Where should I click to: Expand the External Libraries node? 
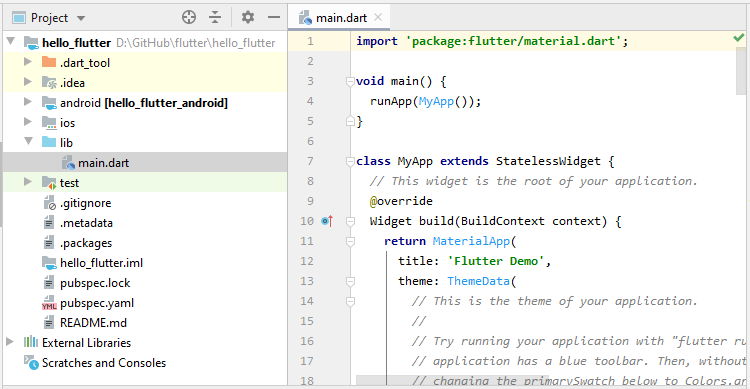click(10, 342)
